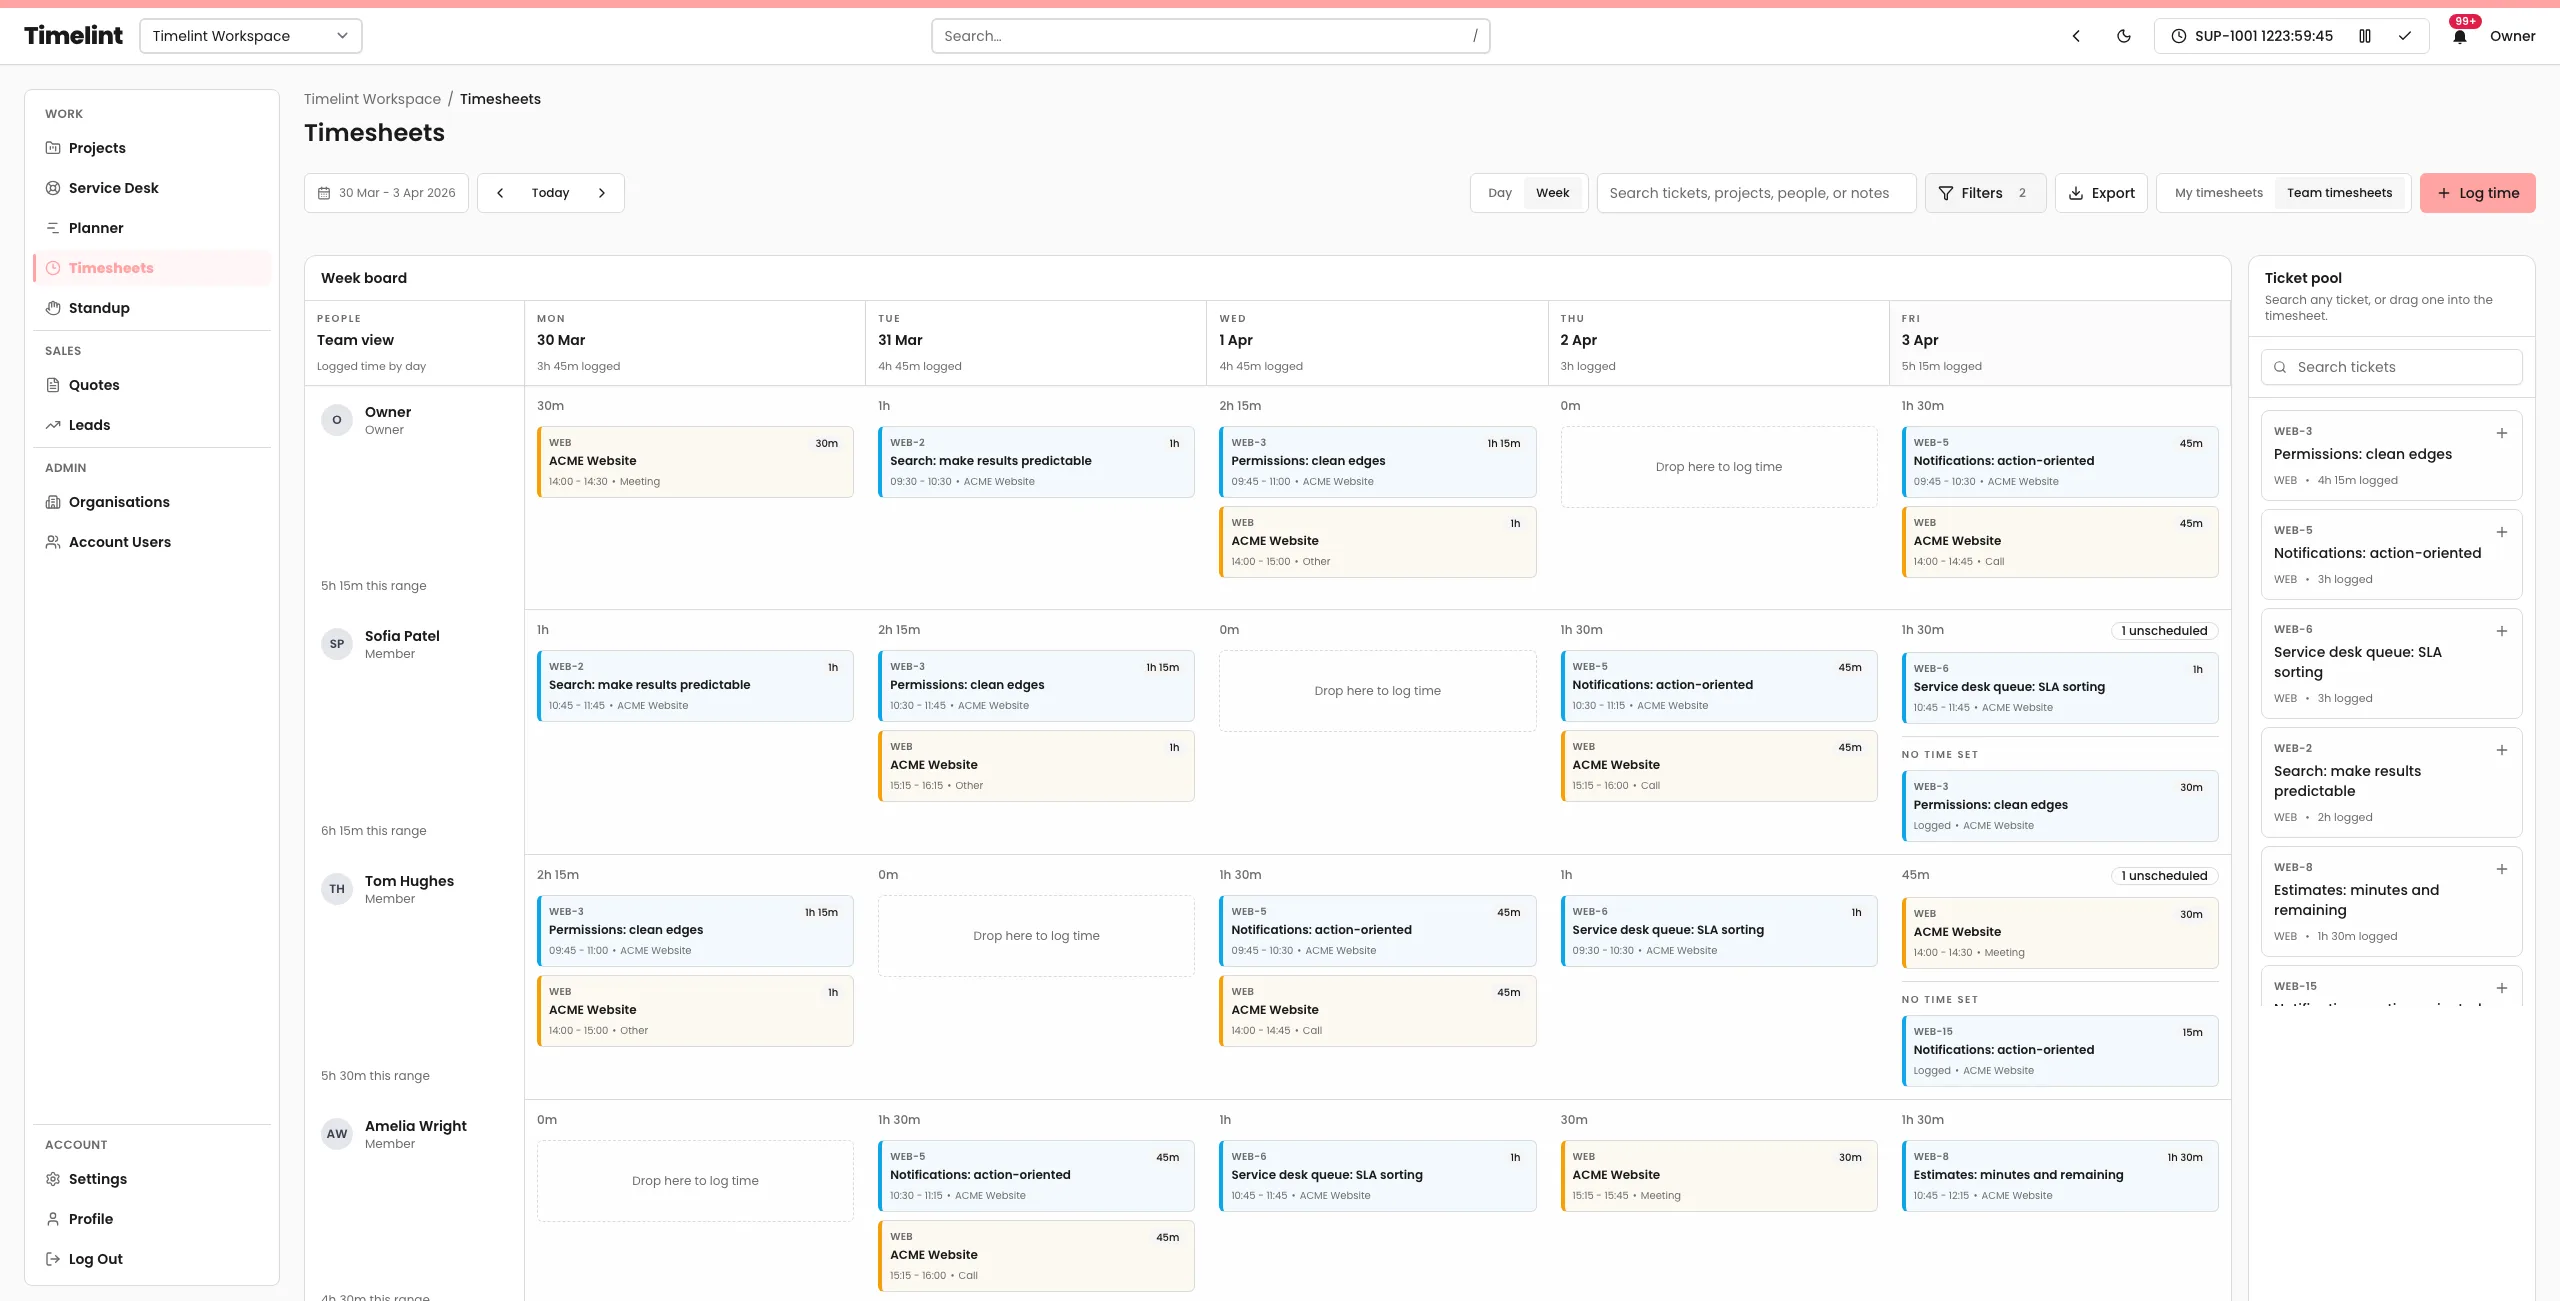Open Sofia Patel's Thursday ACME Website Call entry
The width and height of the screenshot is (2560, 1301).
pos(1718,766)
